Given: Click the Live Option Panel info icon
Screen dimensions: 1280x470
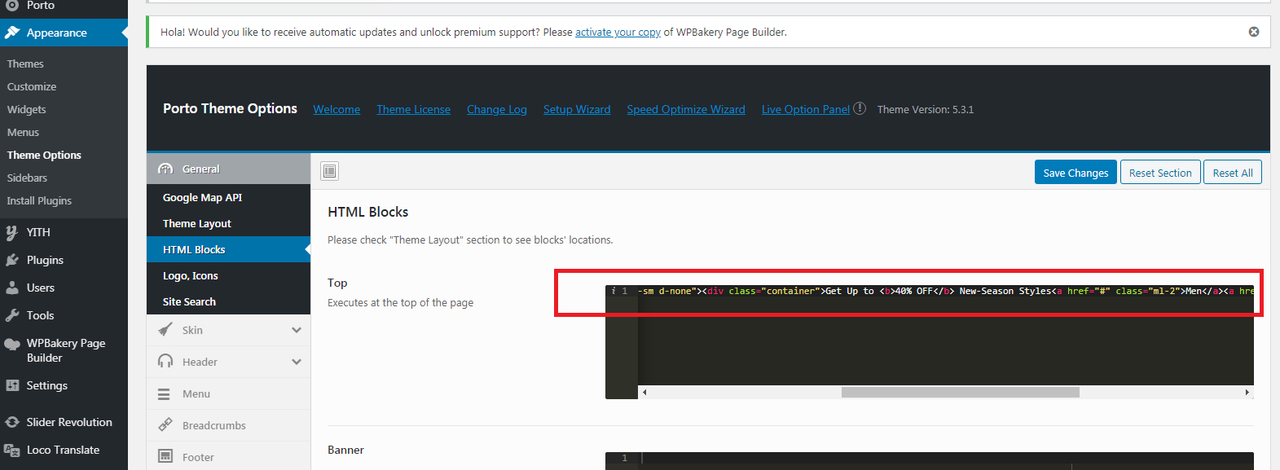Looking at the screenshot, I should (859, 109).
